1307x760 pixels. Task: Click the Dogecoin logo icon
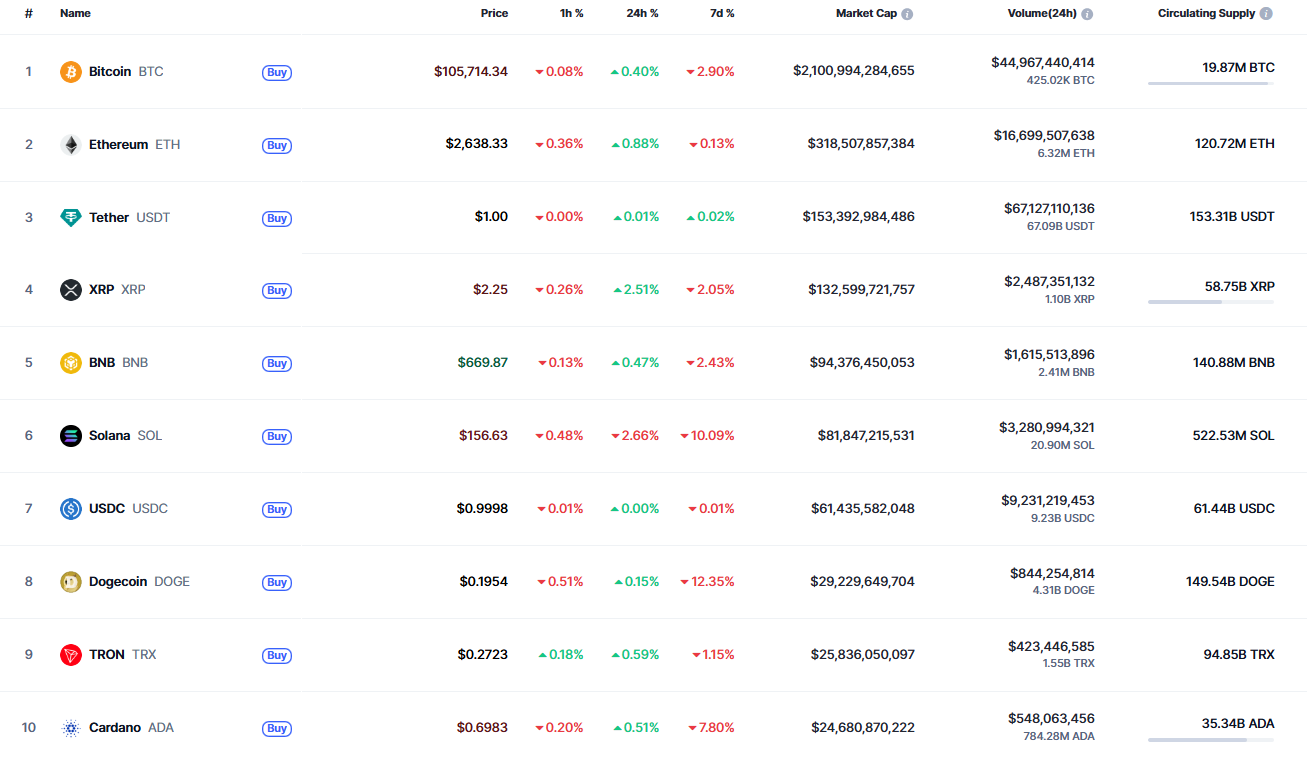click(70, 582)
